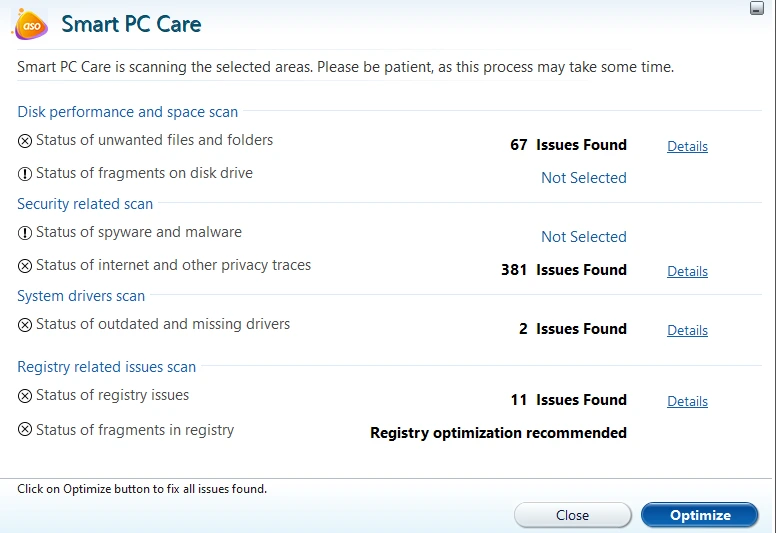This screenshot has height=533, width=776.
Task: Click Registry optimization recommended text
Action: (x=498, y=433)
